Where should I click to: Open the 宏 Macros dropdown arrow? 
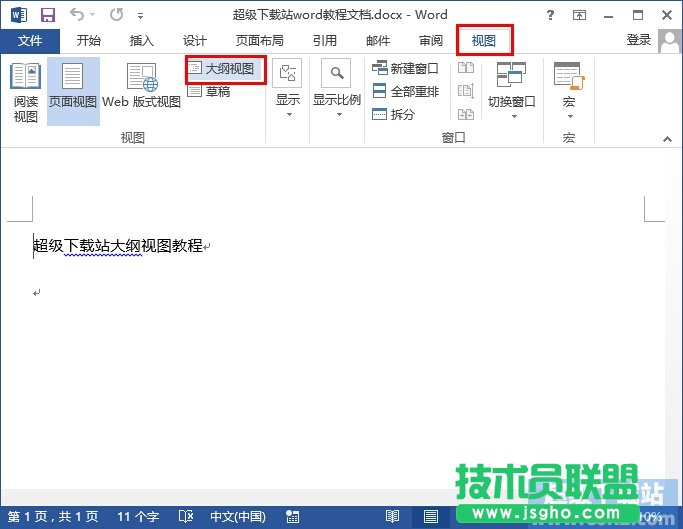(x=570, y=116)
